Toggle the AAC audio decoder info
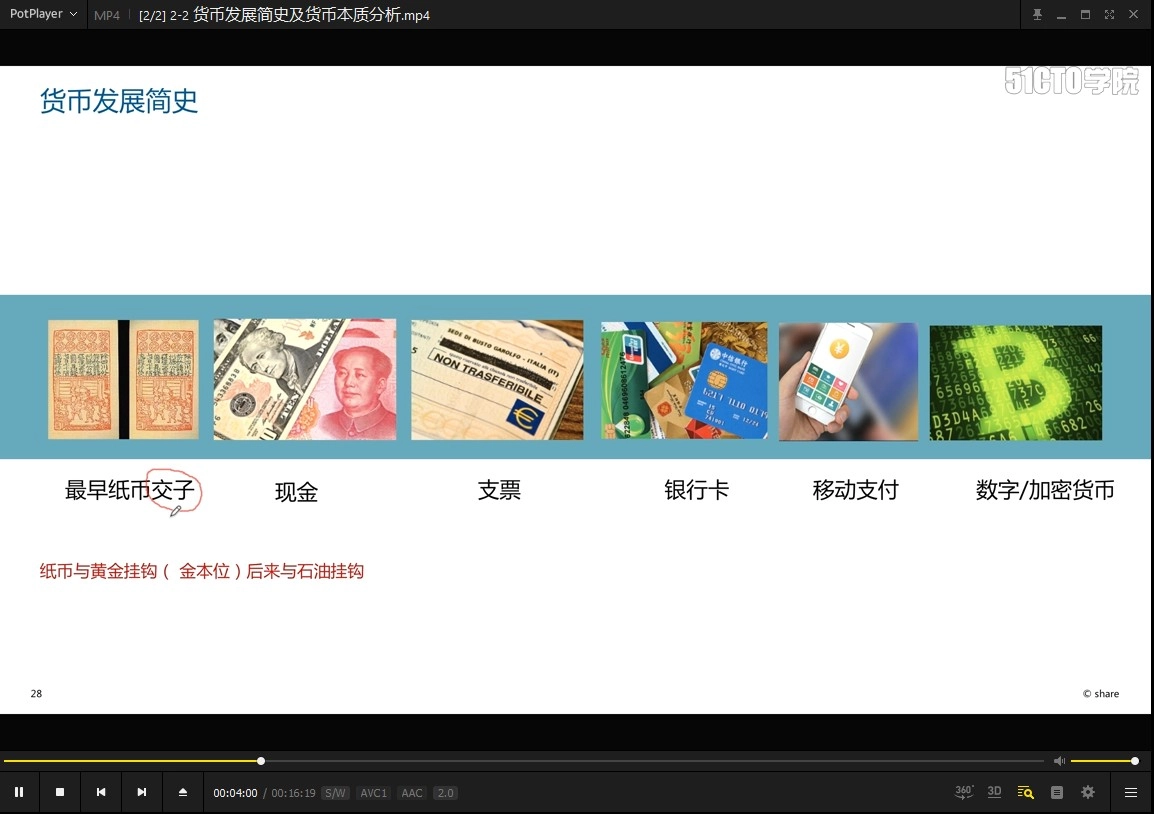 coord(411,792)
